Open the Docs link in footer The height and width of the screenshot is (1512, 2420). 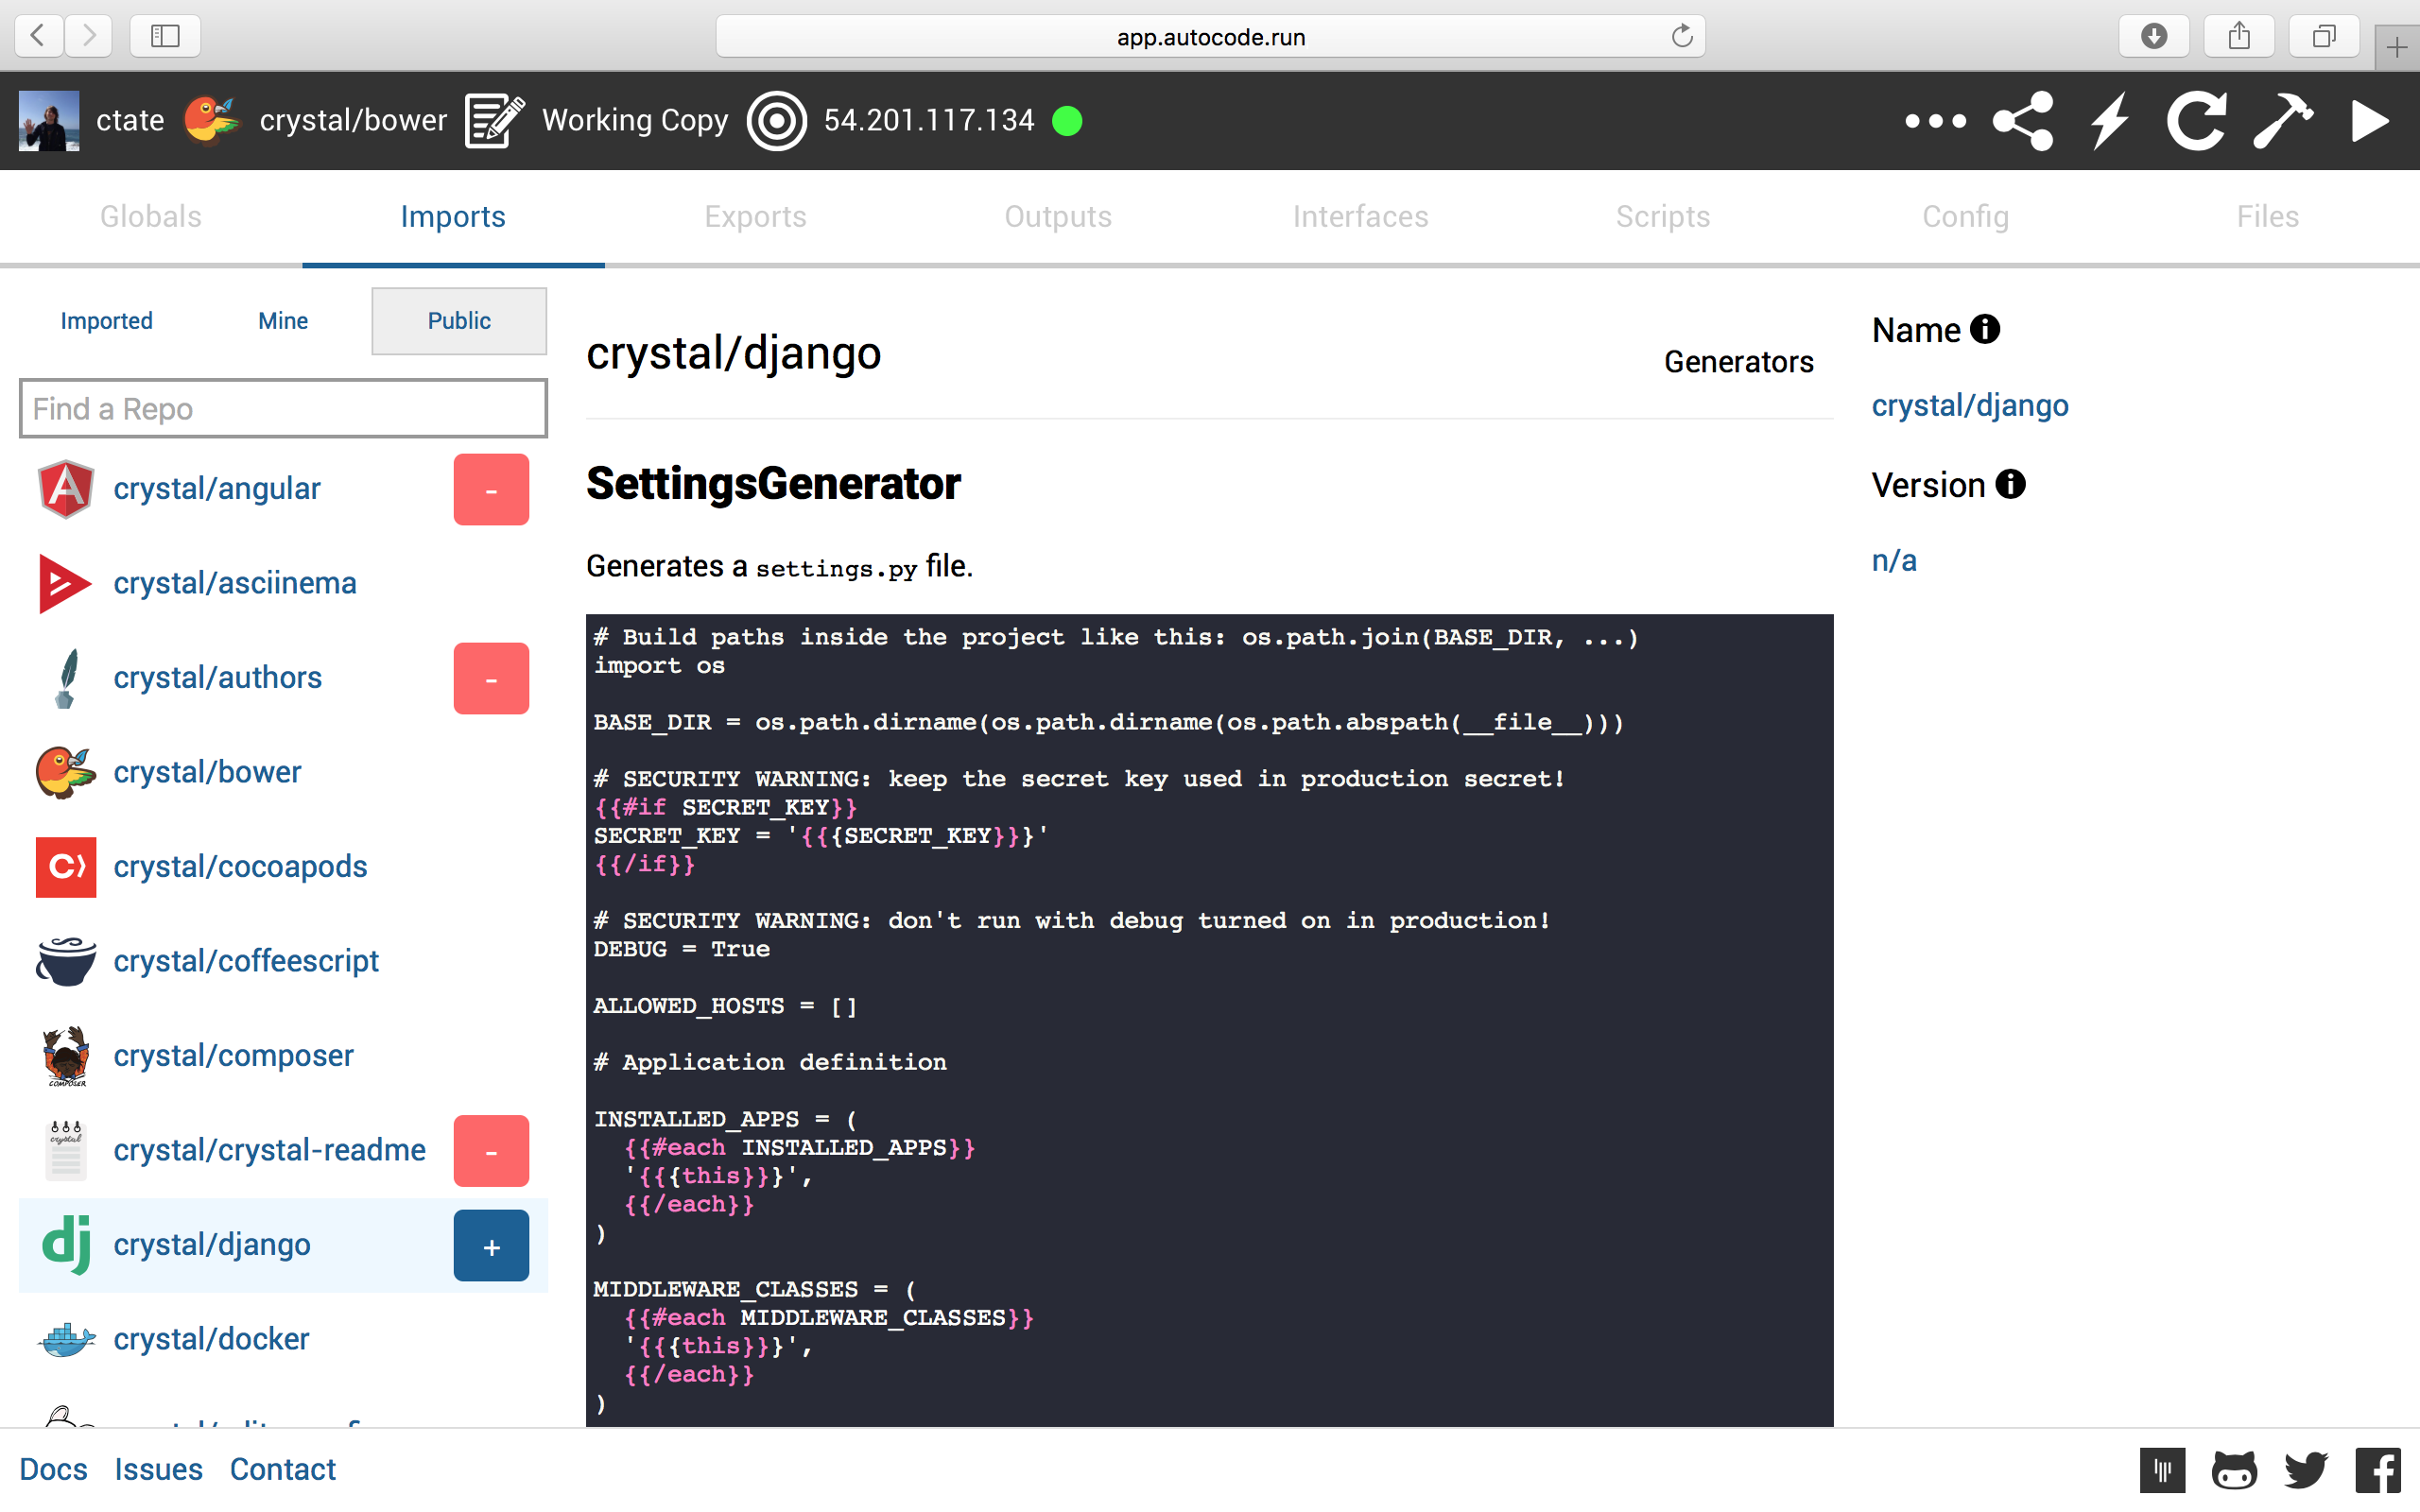pos(53,1469)
